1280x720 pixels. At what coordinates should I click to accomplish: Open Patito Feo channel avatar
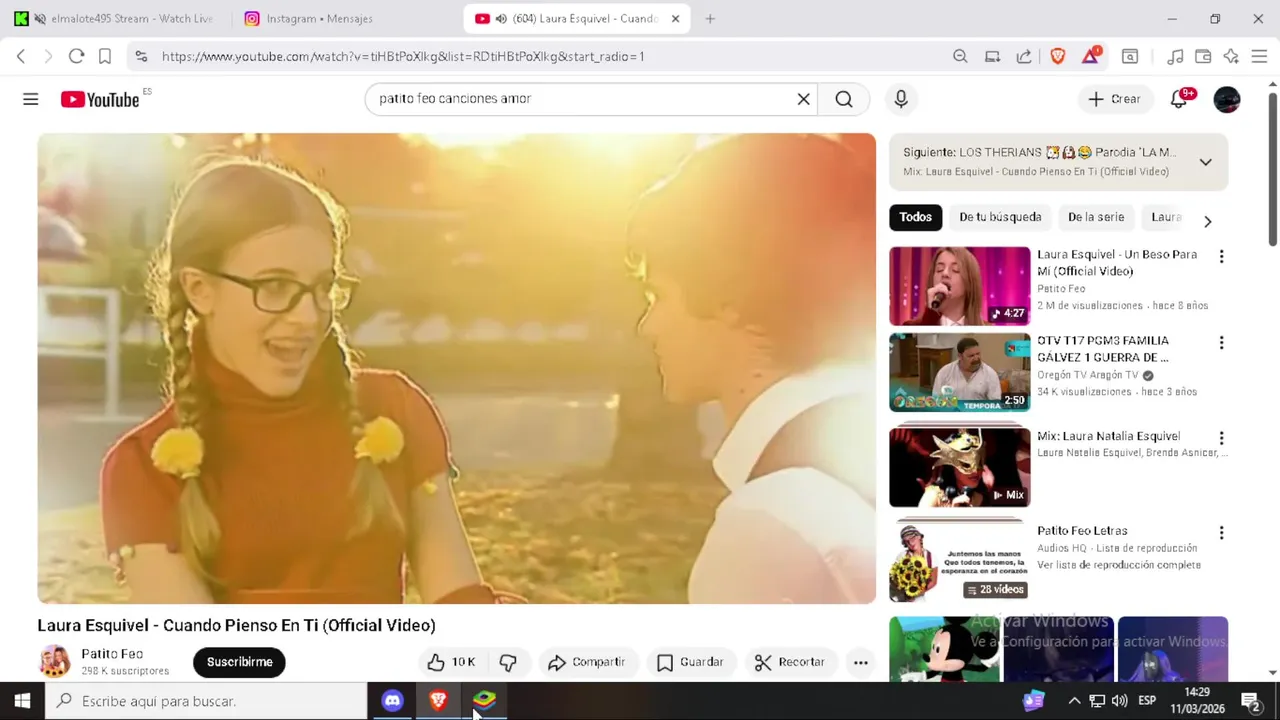(54, 661)
